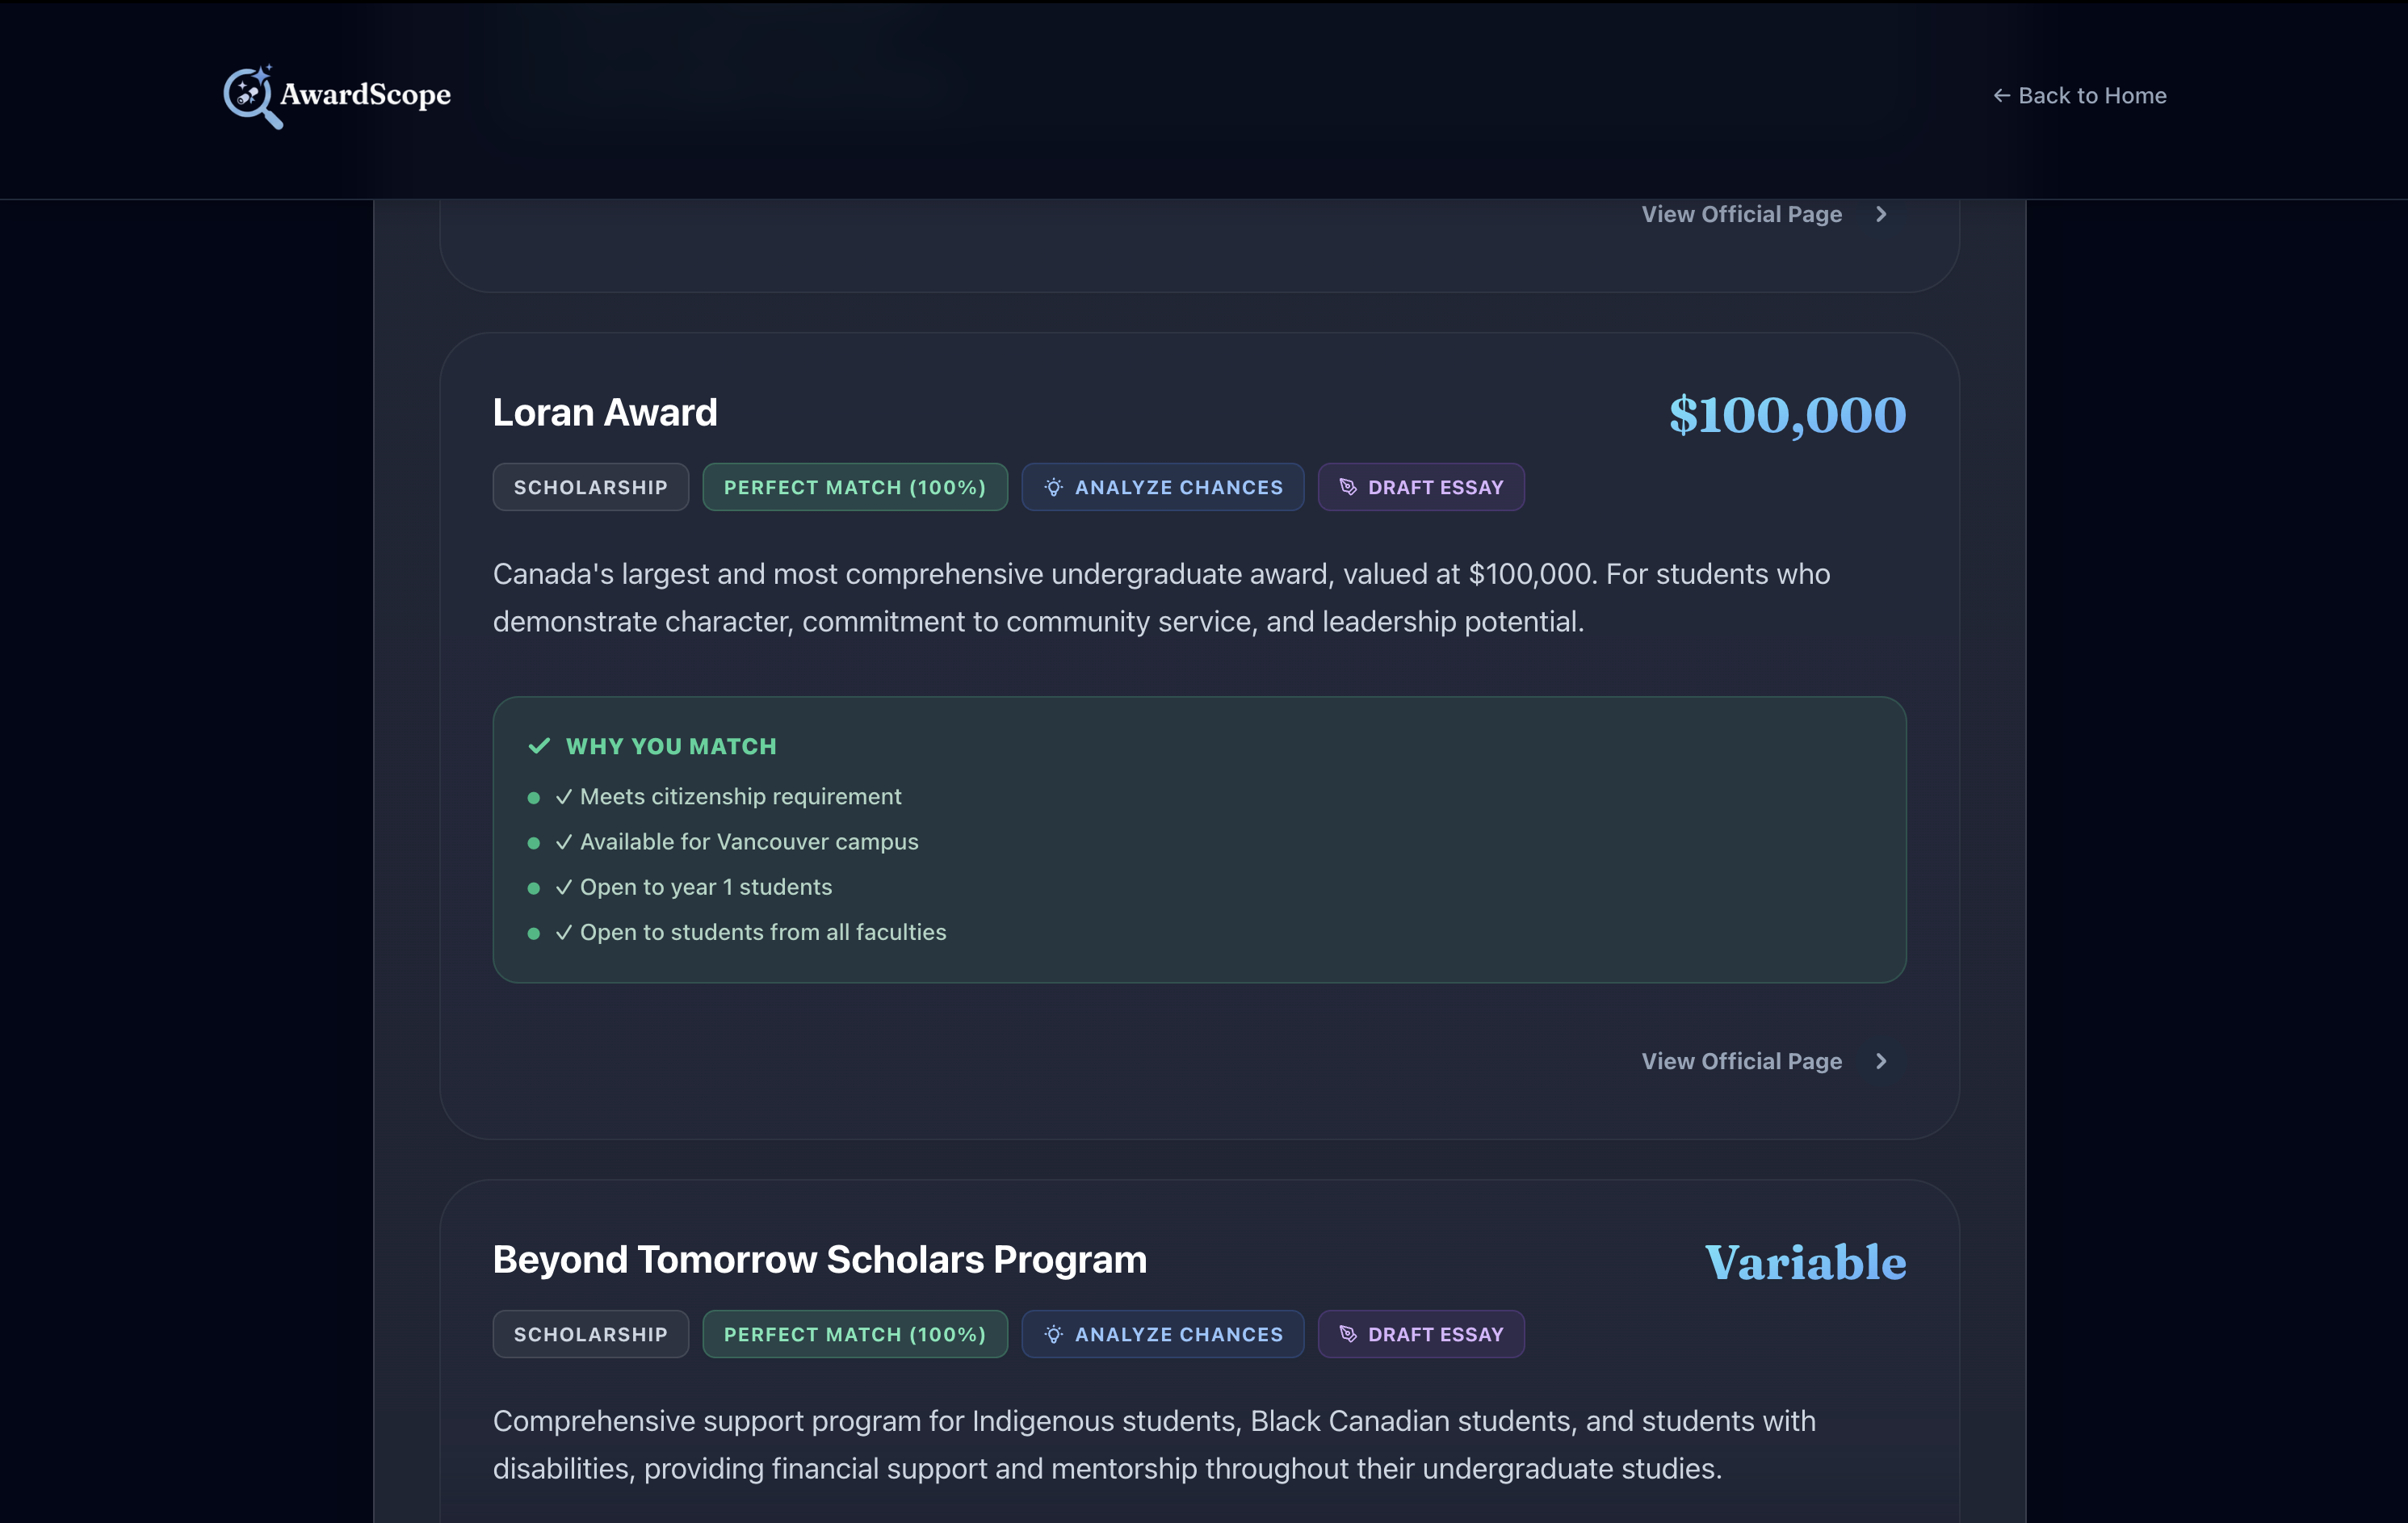Click the Loran Award title
This screenshot has width=2408, height=1523.
coord(604,412)
